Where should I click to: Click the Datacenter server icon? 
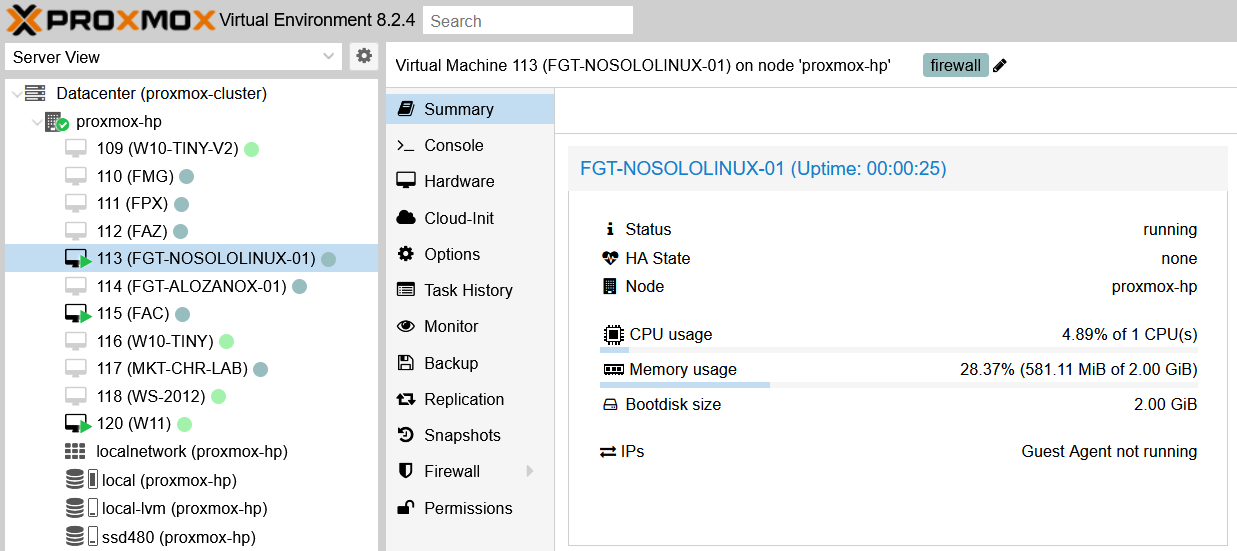(x=36, y=93)
